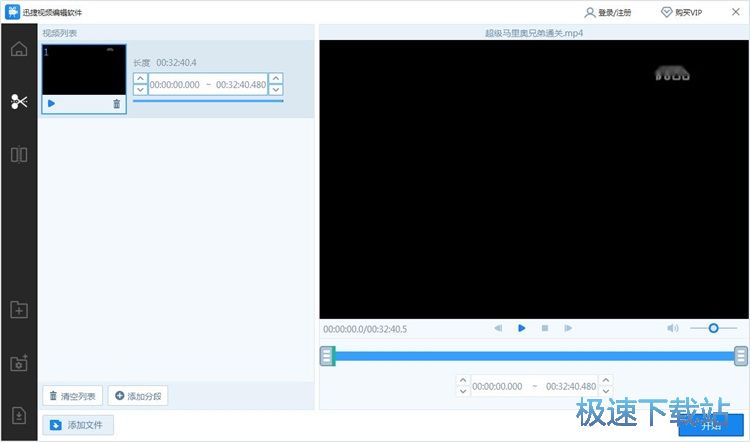Decrease clip start time with down arrow
The image size is (750, 442).
(x=140, y=89)
